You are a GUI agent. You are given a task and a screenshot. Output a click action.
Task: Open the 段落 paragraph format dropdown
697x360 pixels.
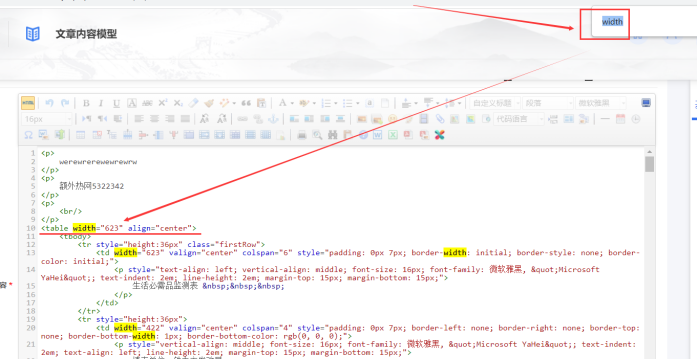pyautogui.click(x=548, y=103)
